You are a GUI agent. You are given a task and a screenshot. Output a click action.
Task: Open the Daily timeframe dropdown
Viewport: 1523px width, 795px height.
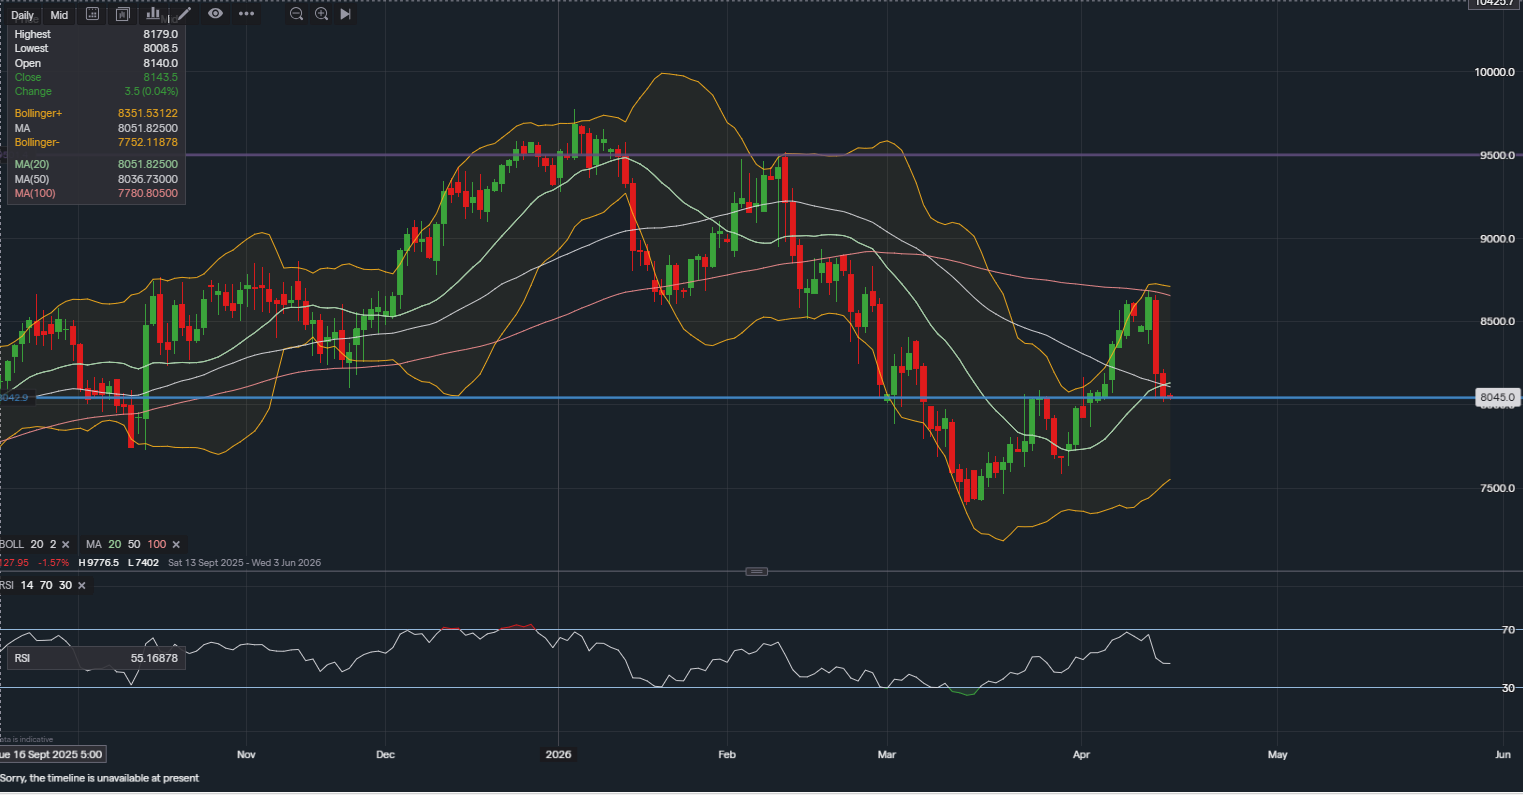(22, 15)
